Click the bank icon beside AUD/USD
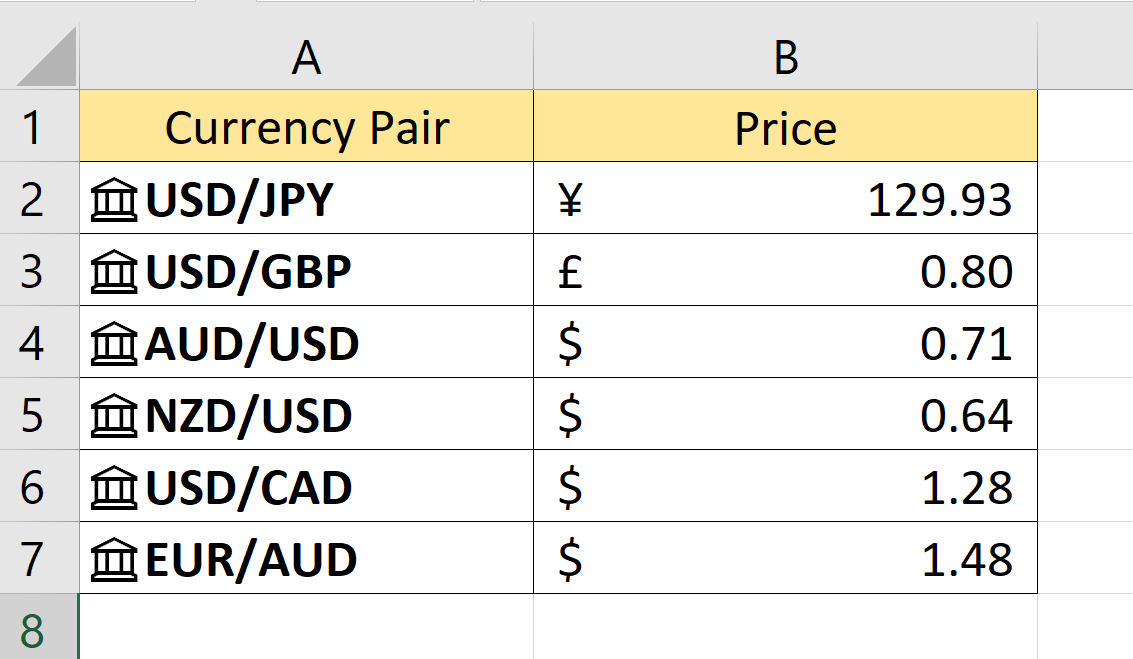The image size is (1133, 659). [115, 342]
